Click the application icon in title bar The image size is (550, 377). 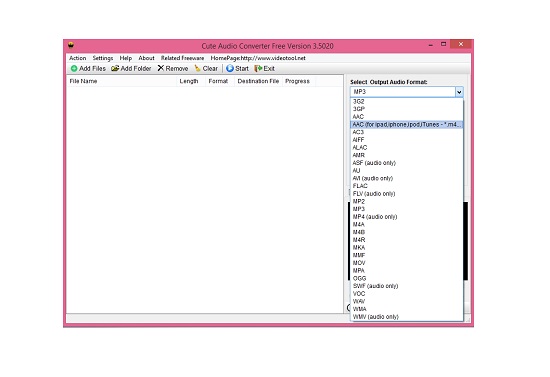71,45
